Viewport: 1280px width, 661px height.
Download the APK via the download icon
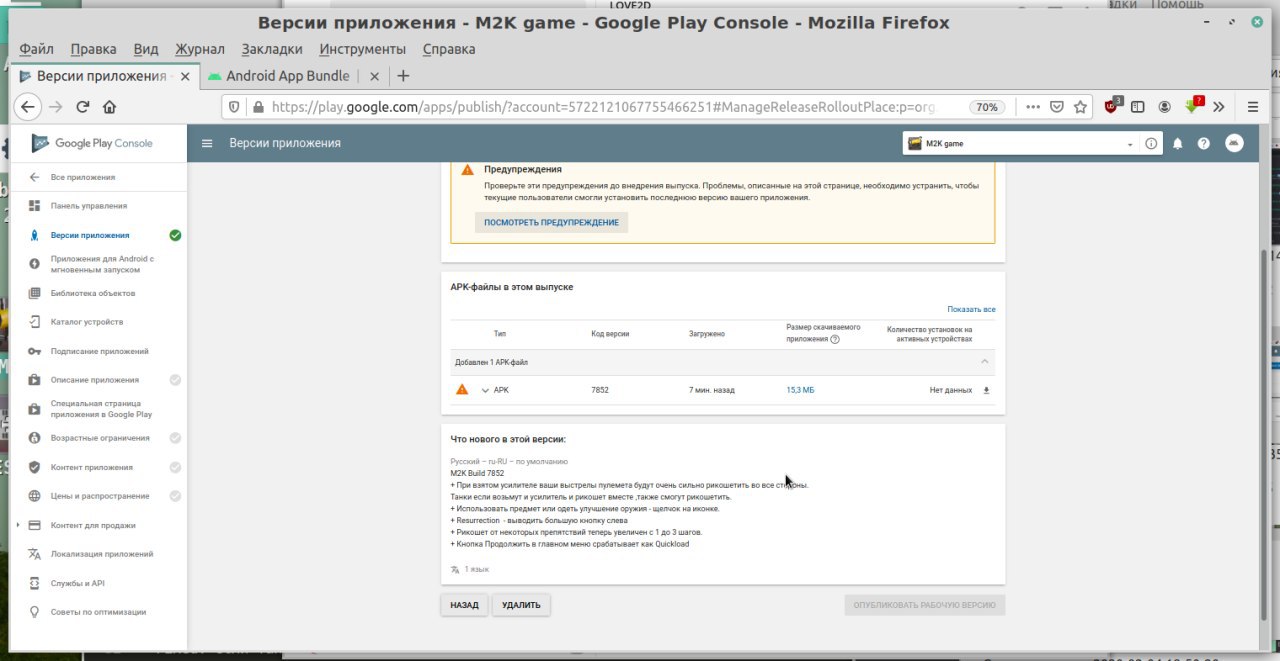pos(986,390)
